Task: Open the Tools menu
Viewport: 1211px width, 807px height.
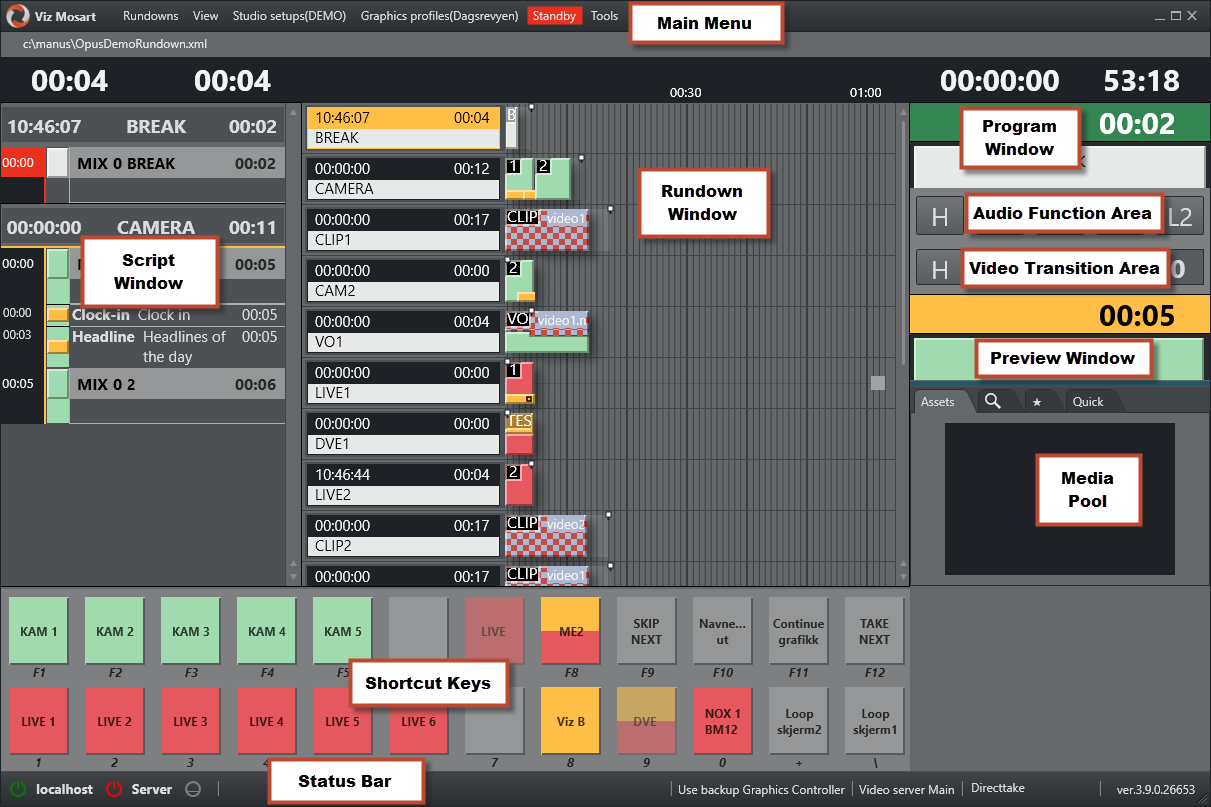Action: pyautogui.click(x=604, y=16)
